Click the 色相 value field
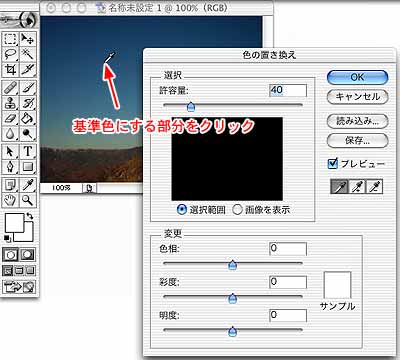400x360 pixels. pyautogui.click(x=288, y=249)
